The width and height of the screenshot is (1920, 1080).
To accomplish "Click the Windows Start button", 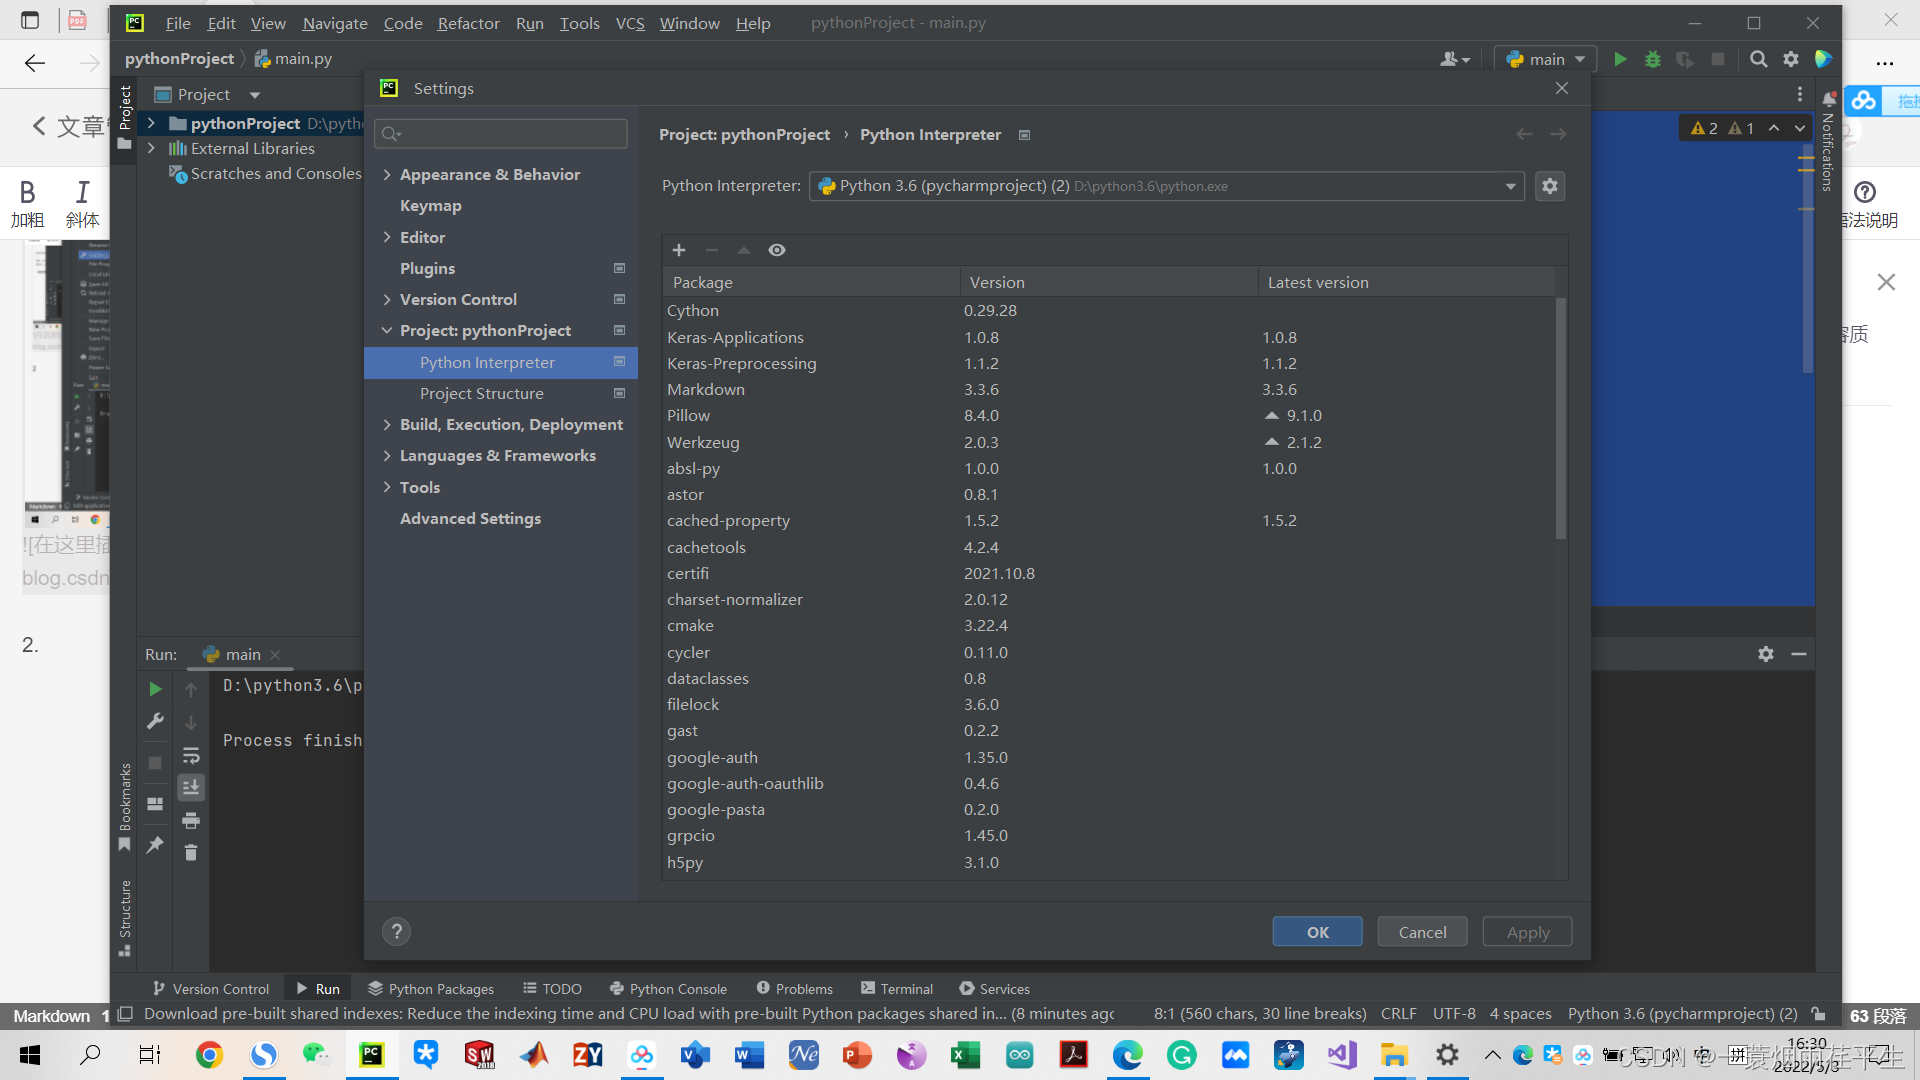I will [x=30, y=1055].
